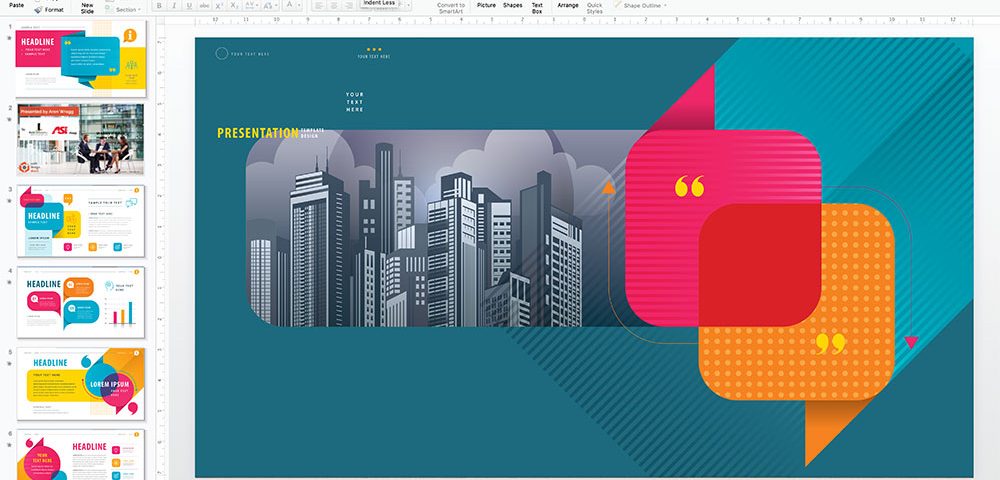Click the Bold formatting button
The width and height of the screenshot is (1000, 480).
coord(159,5)
